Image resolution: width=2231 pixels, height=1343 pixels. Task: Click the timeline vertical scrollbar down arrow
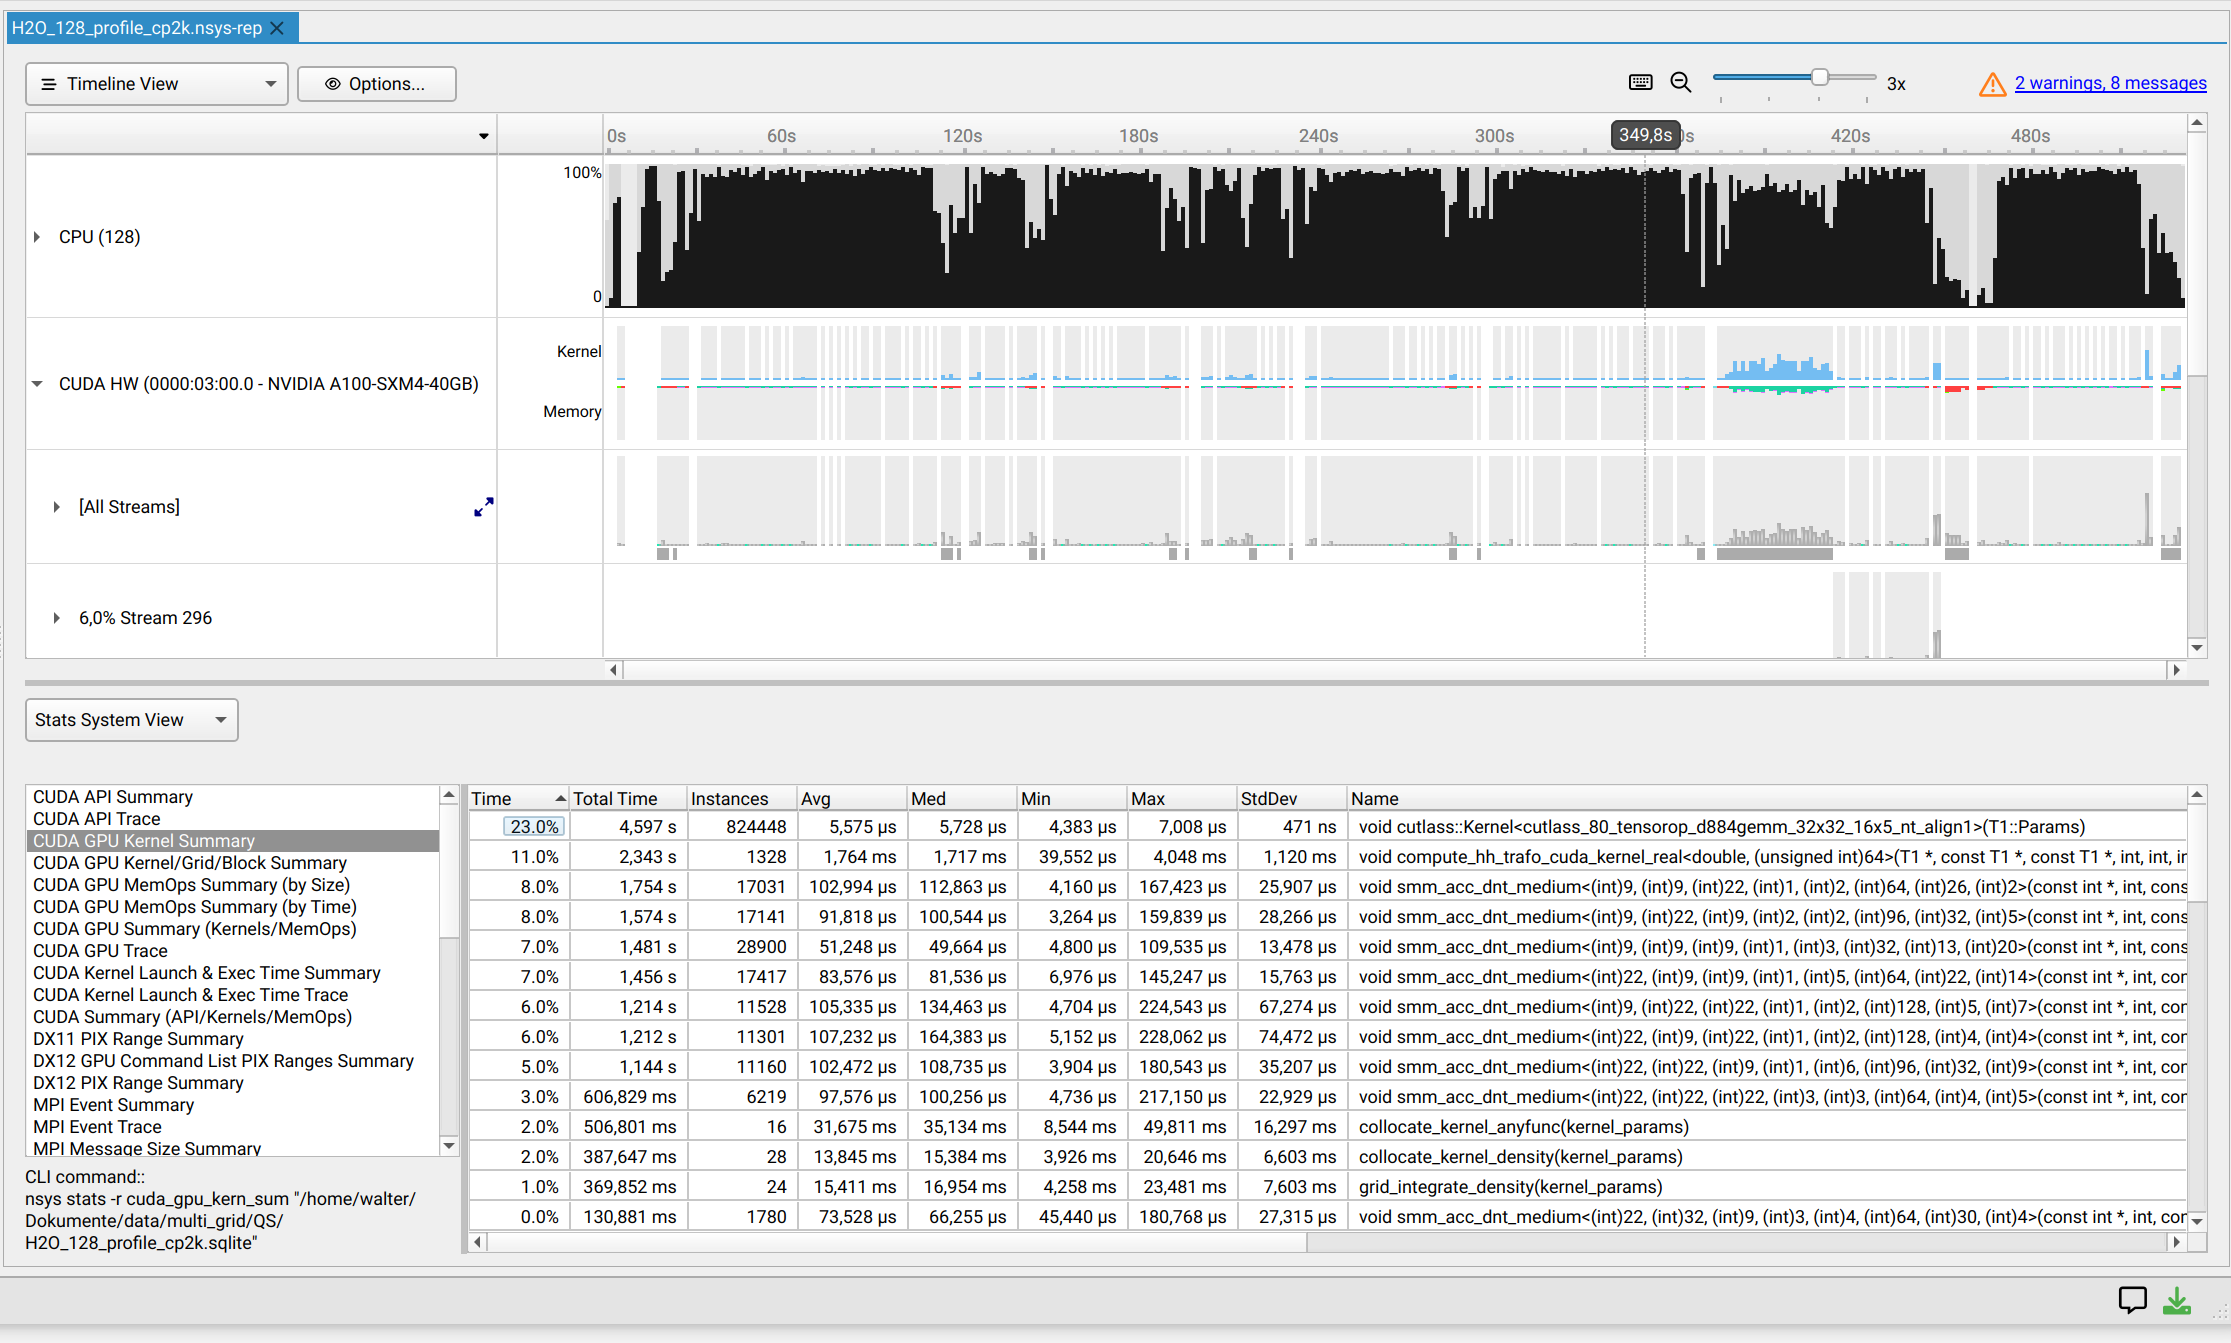pos(2197,648)
